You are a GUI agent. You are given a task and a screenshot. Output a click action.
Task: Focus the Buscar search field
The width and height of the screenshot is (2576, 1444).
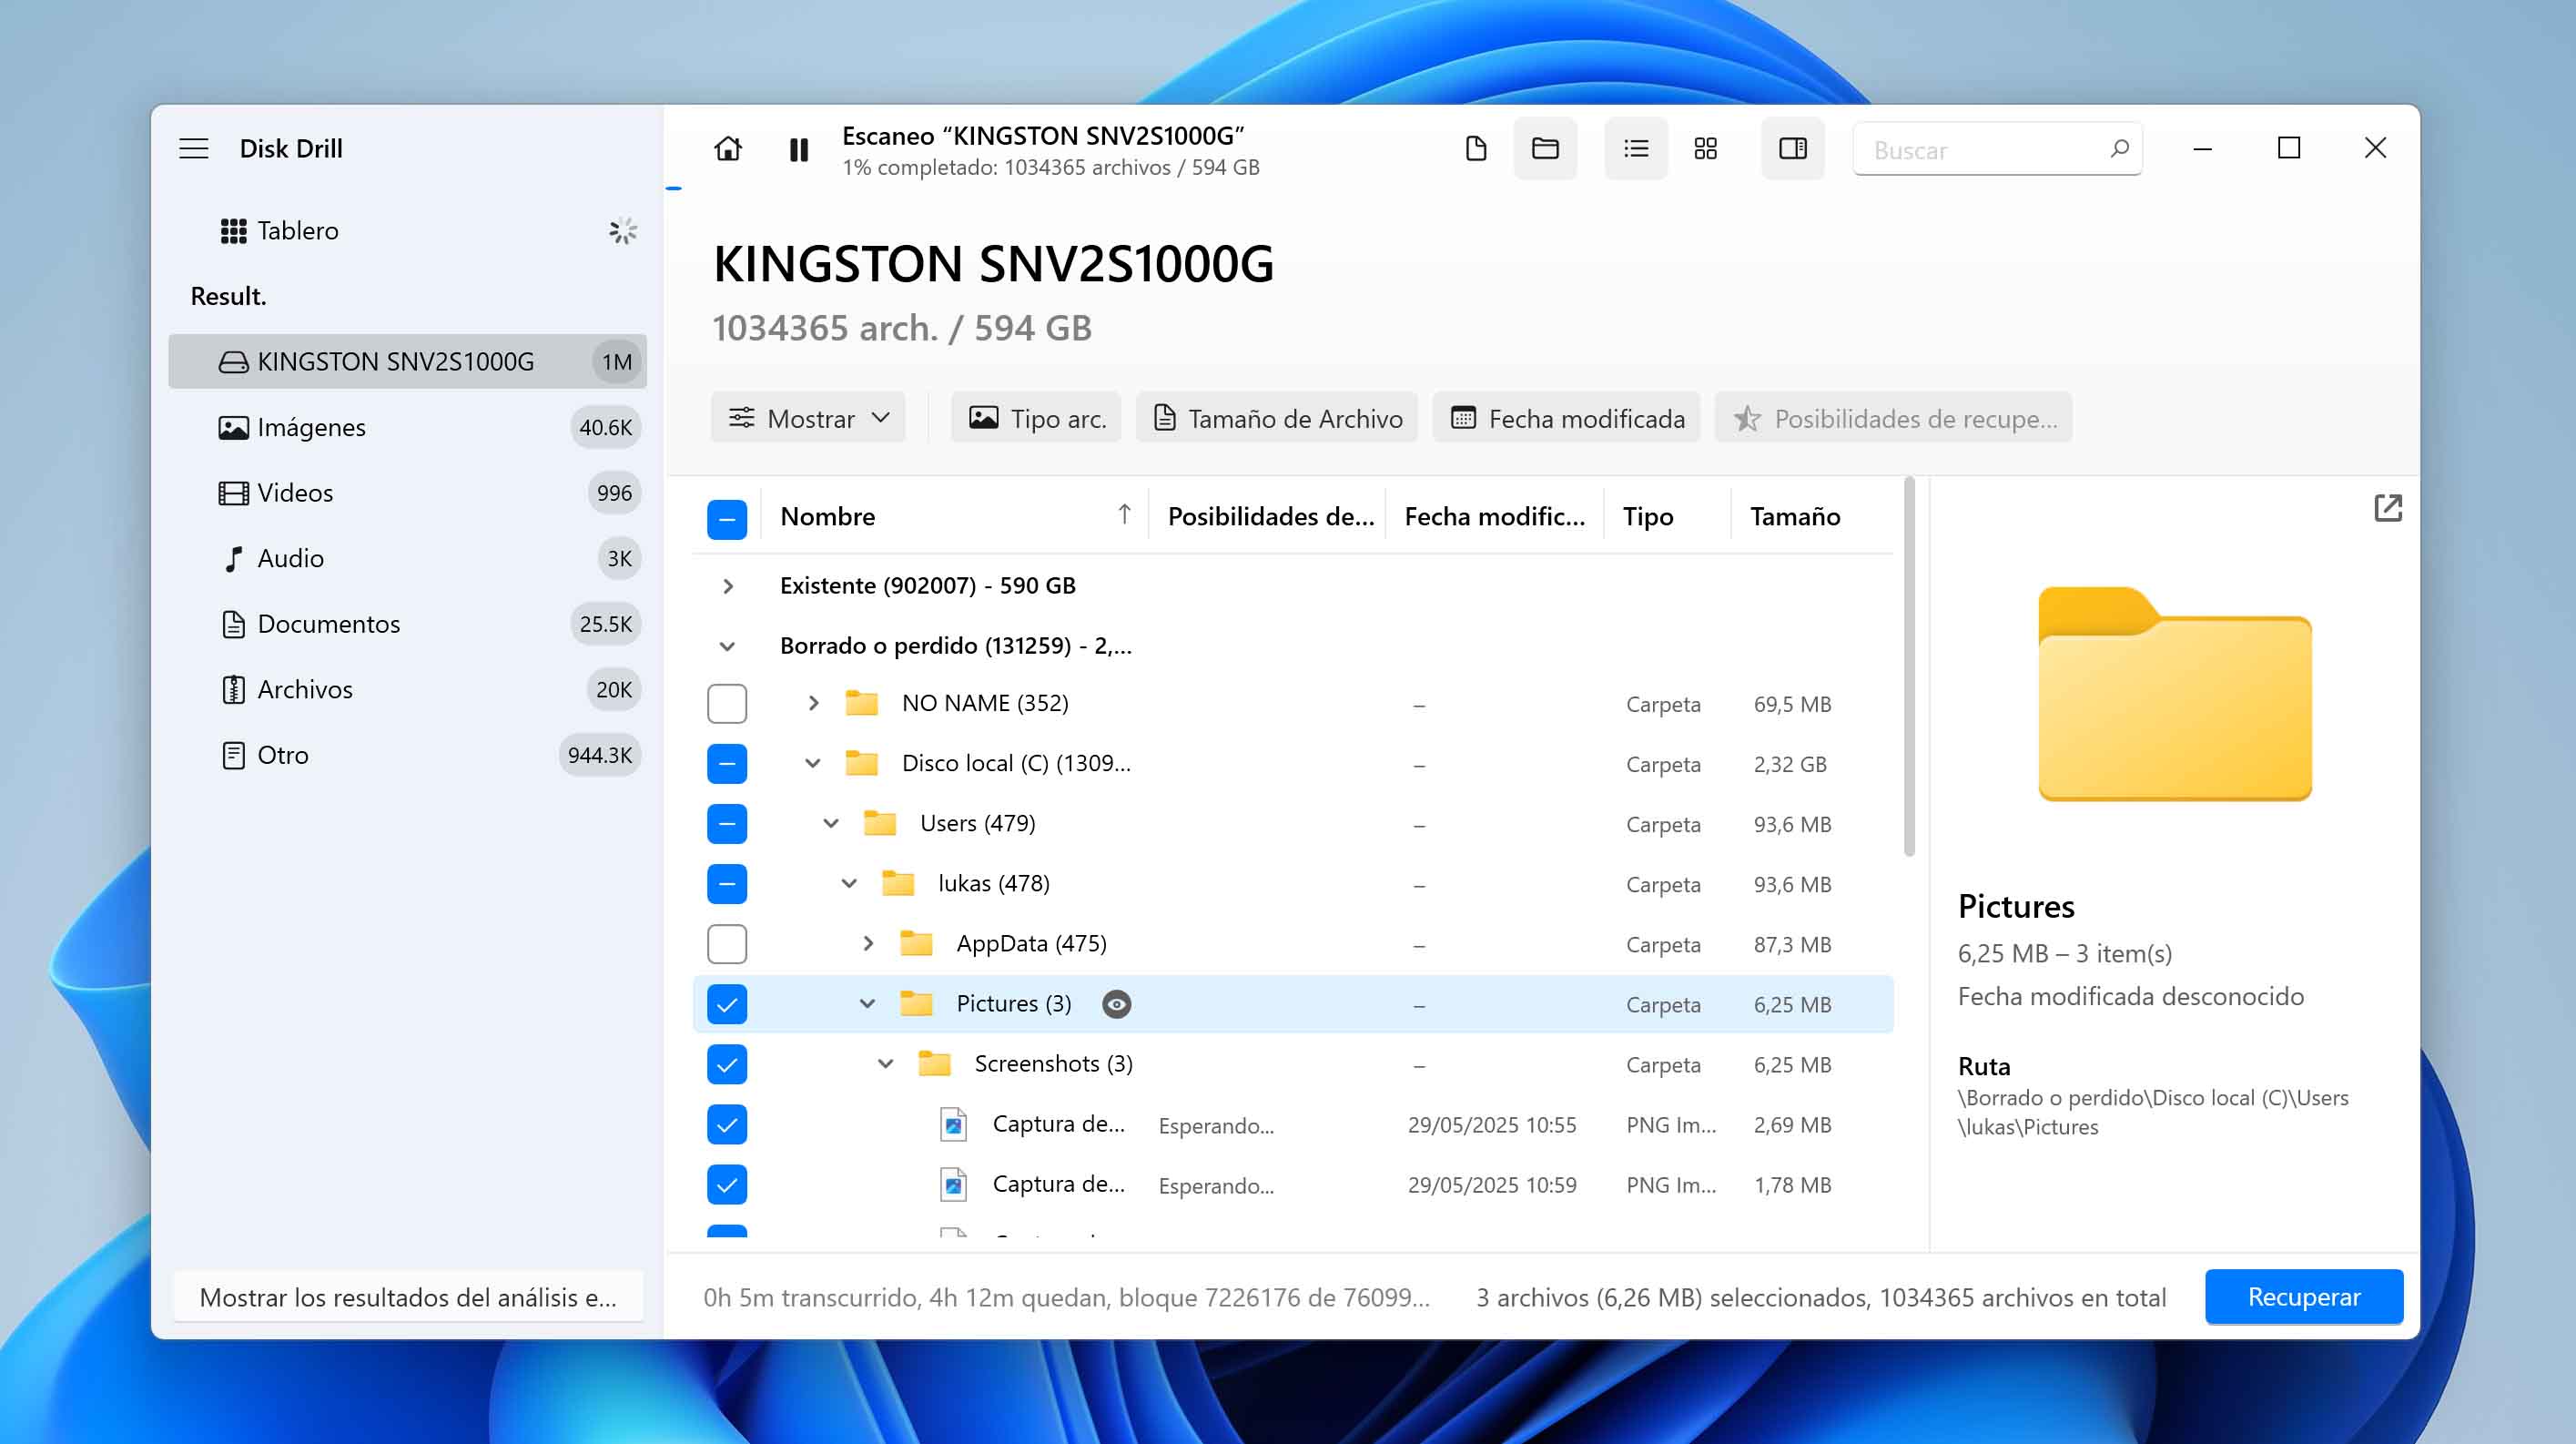(1997, 149)
